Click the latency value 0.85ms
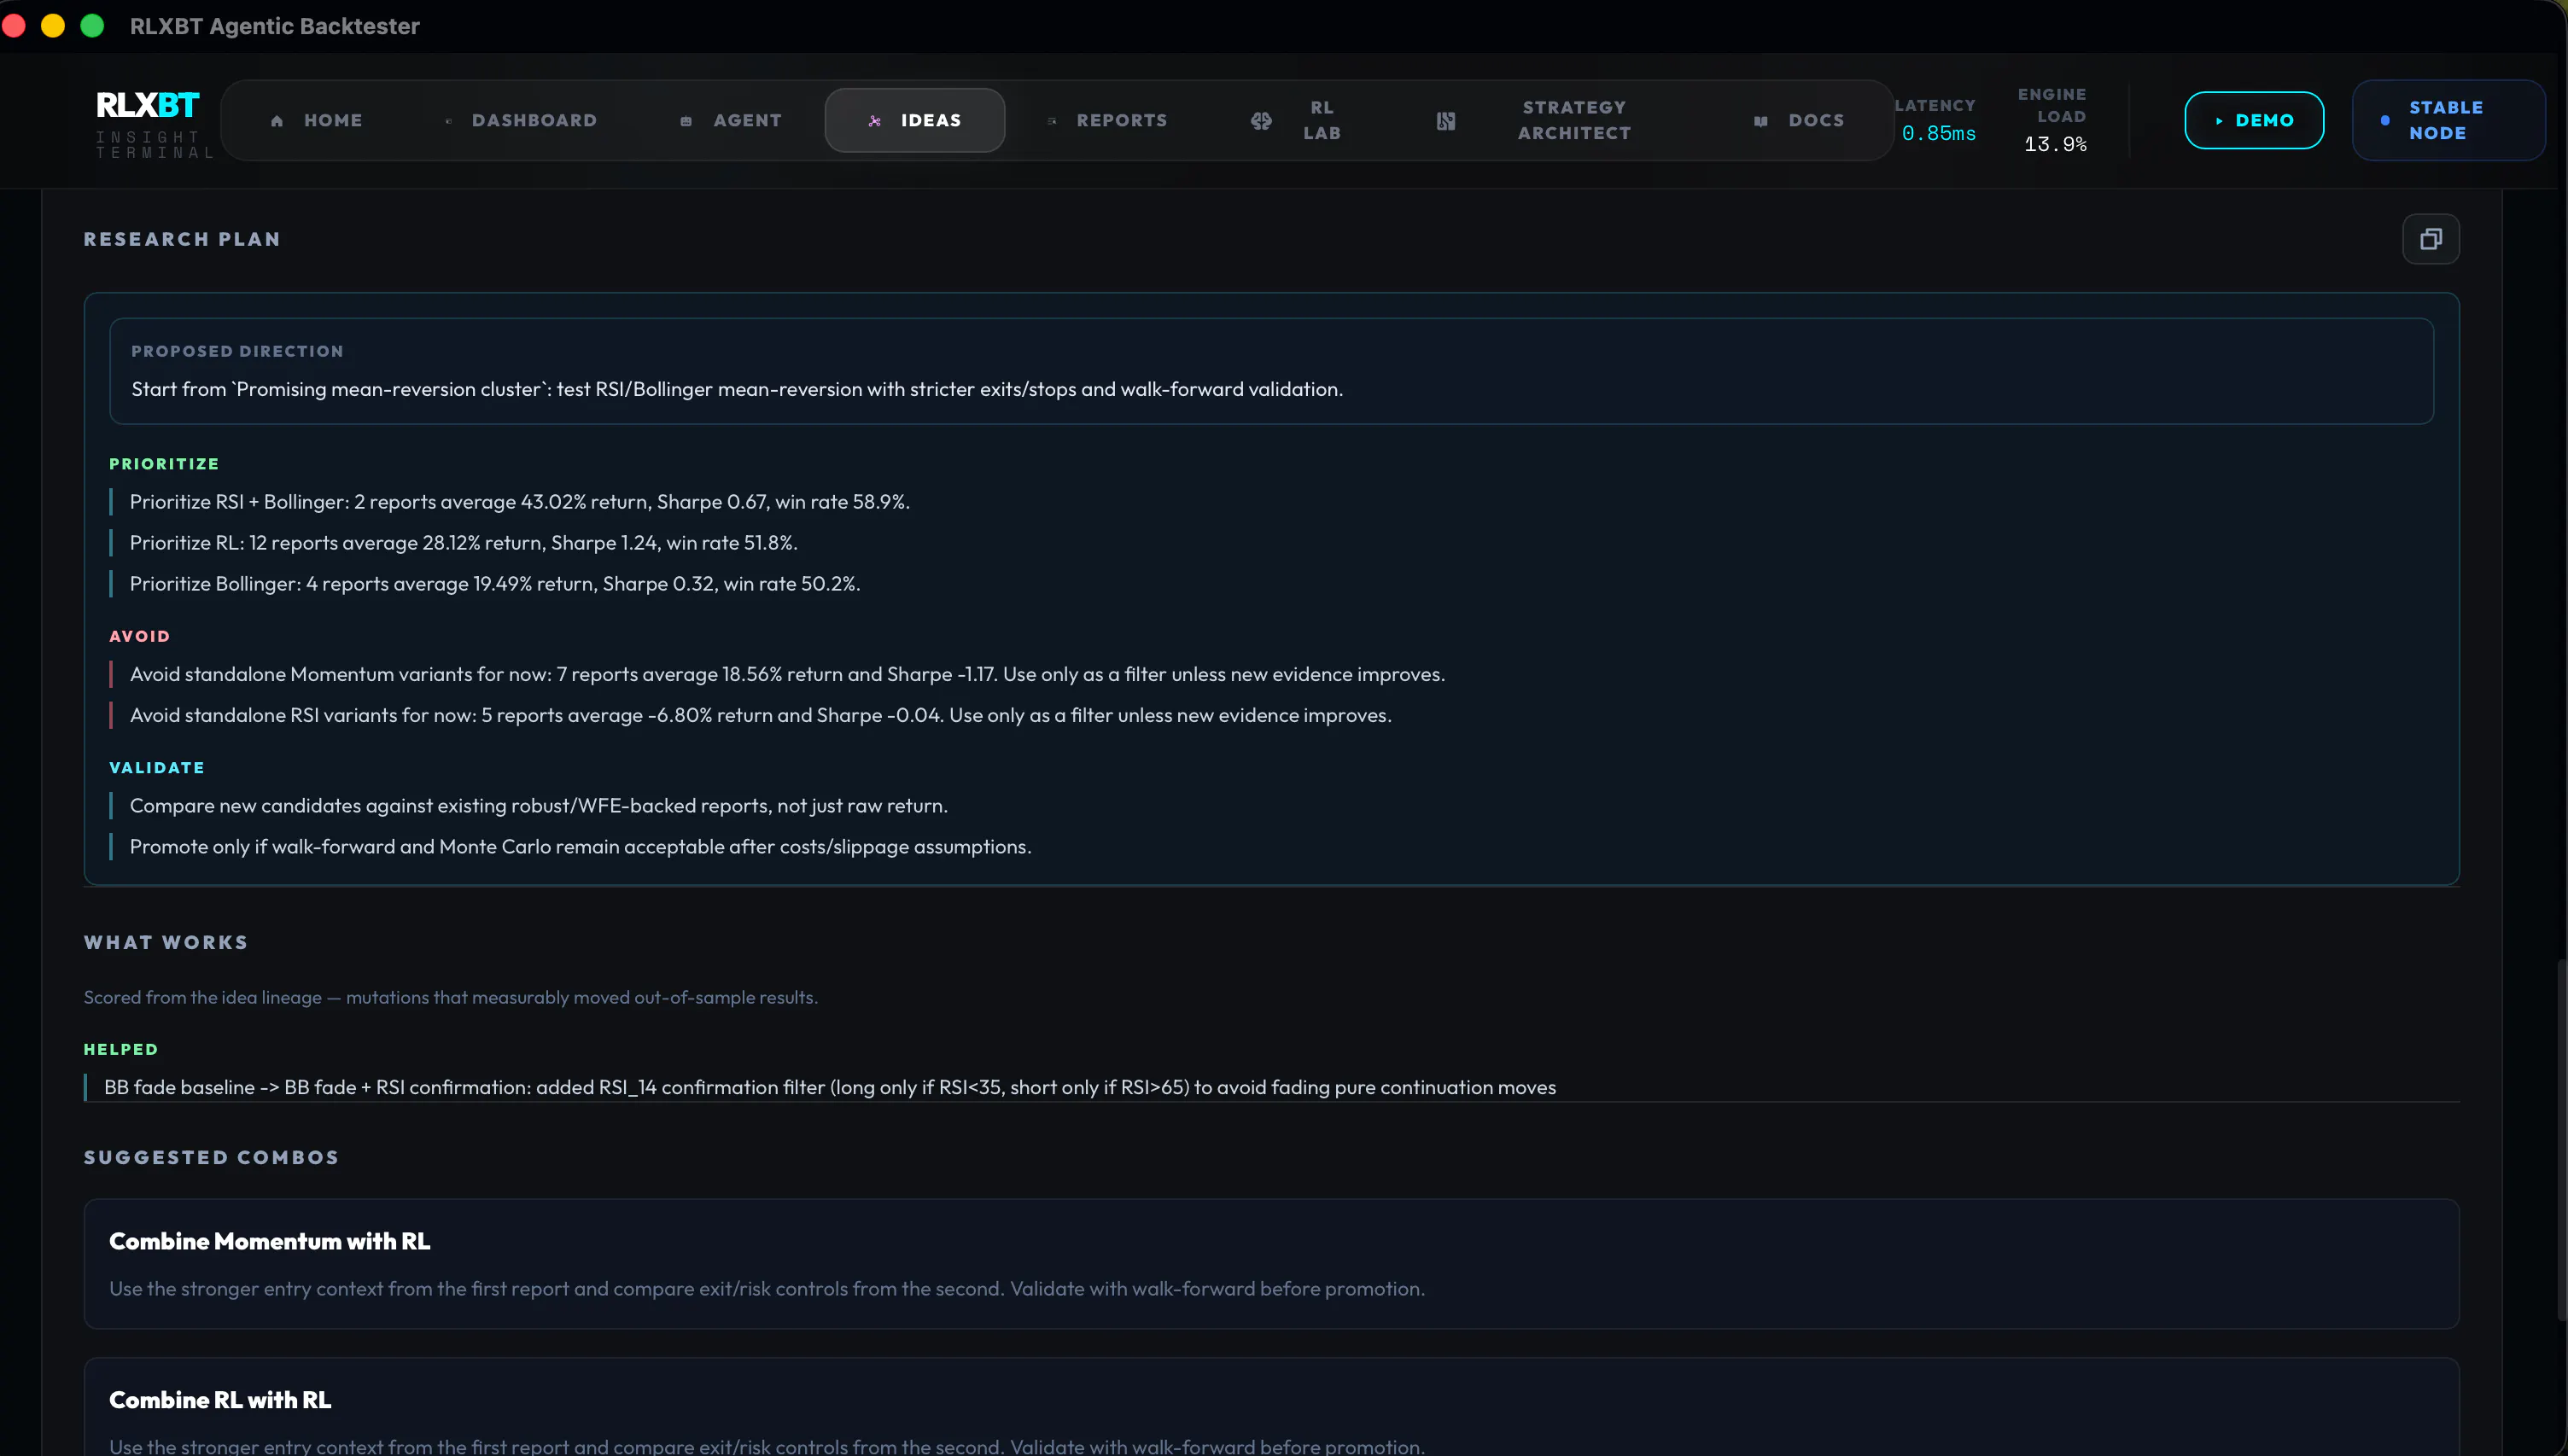Viewport: 2568px width, 1456px height. coord(1938,134)
